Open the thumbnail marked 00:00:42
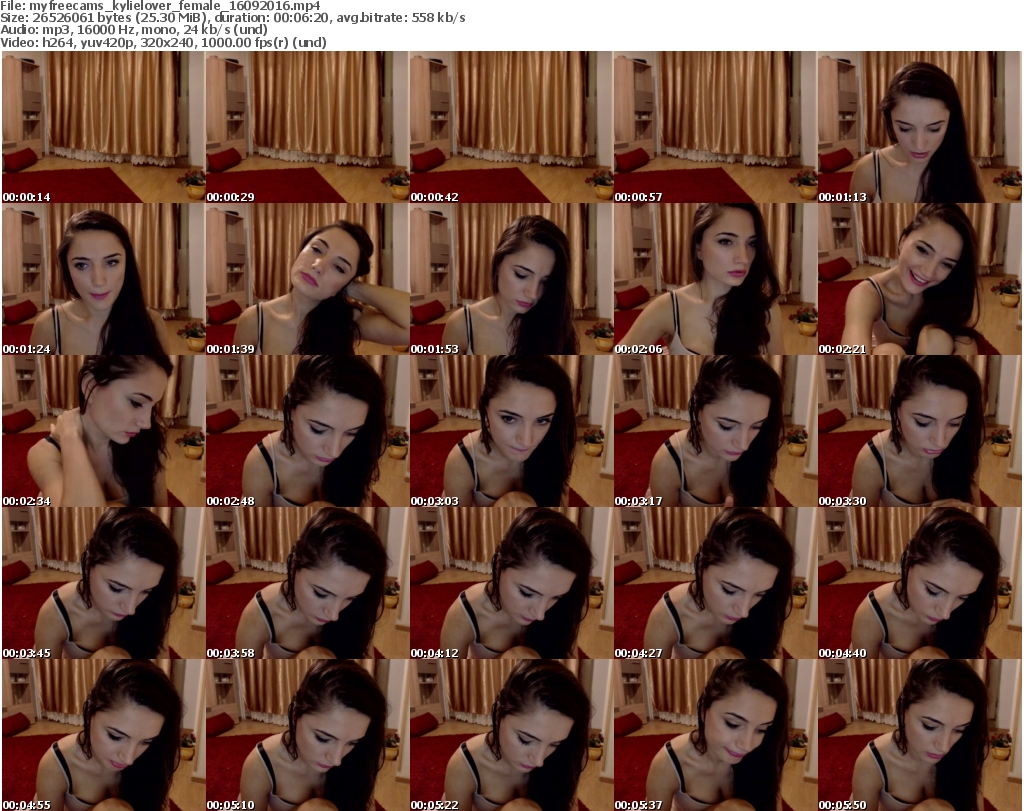This screenshot has width=1024, height=811. [510, 127]
